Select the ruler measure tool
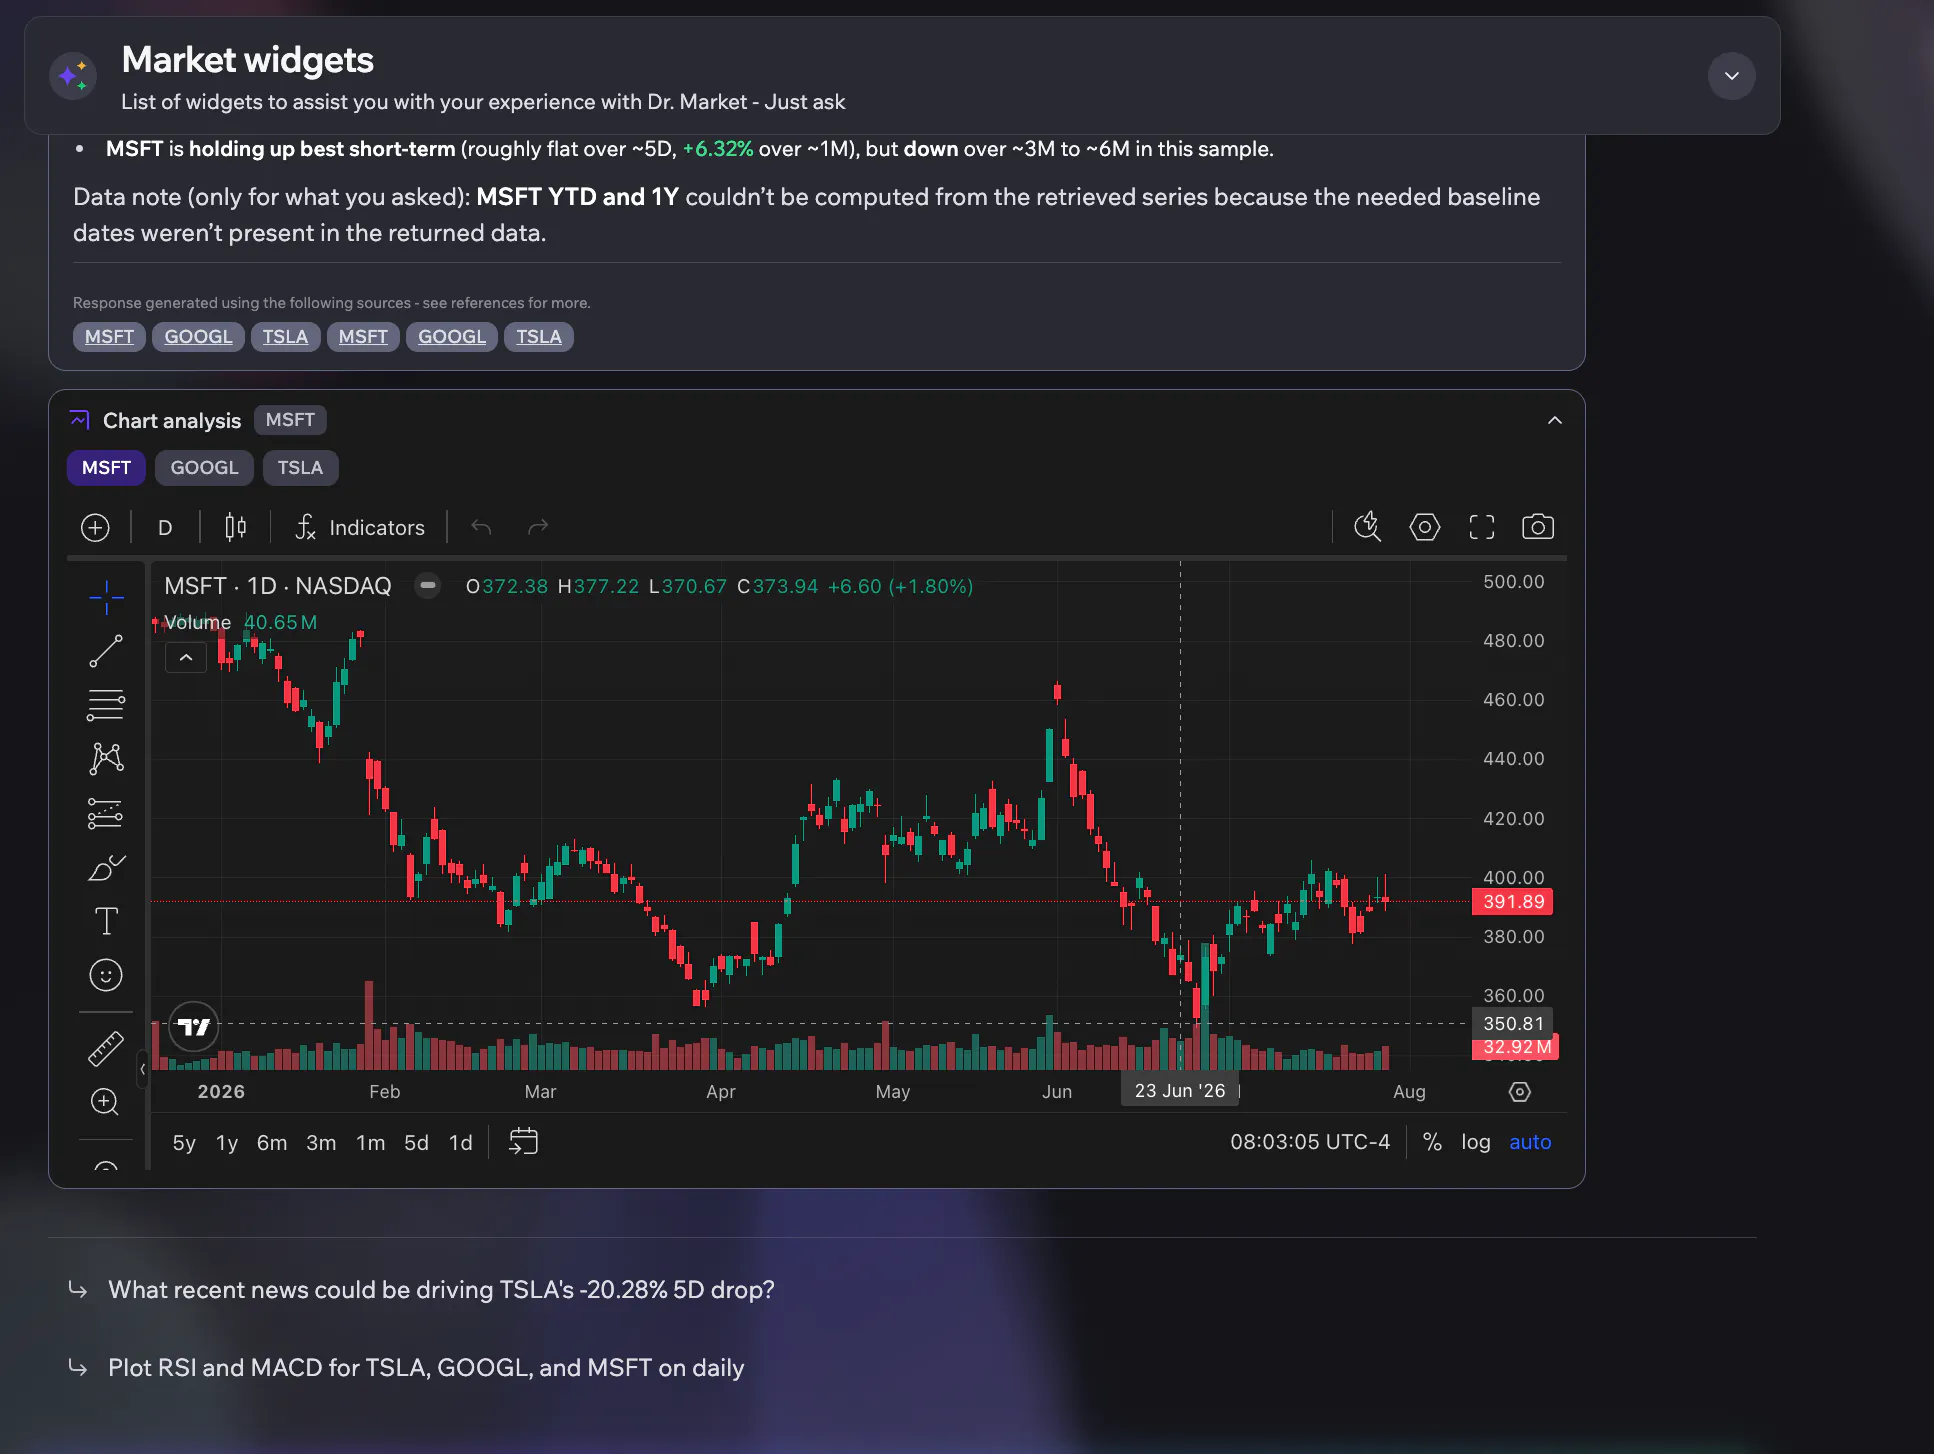Viewport: 1934px width, 1454px height. [x=106, y=1048]
